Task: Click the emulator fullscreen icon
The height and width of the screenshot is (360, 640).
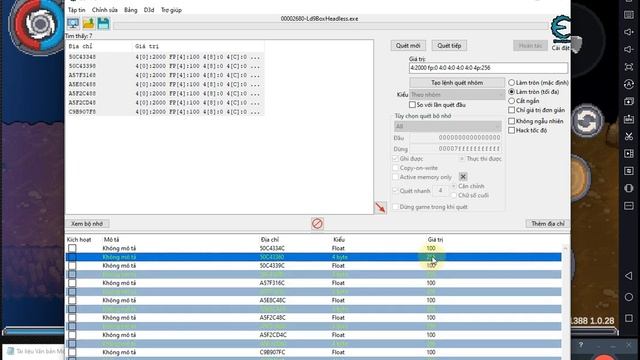Action: click(629, 67)
